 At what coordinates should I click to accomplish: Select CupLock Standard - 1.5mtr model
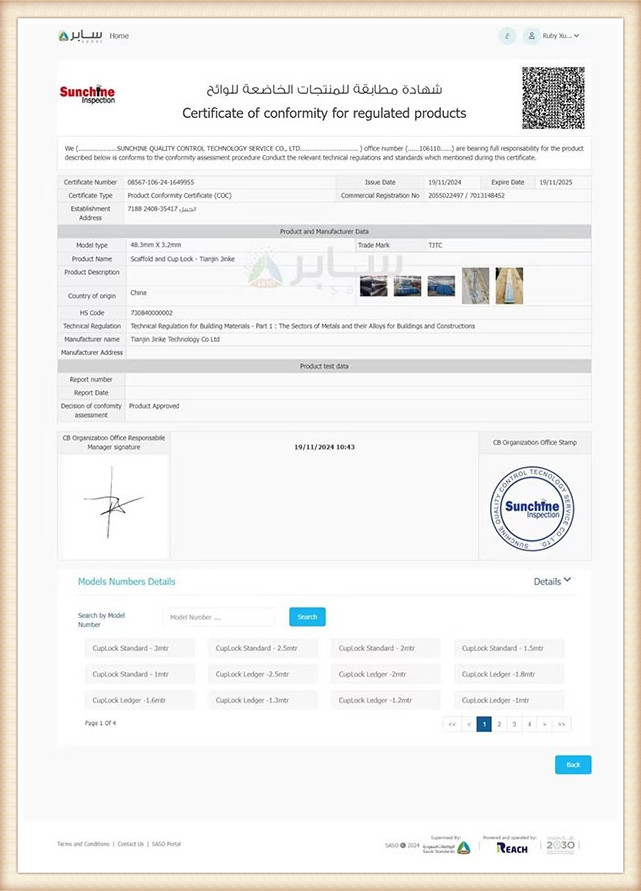coord(509,648)
